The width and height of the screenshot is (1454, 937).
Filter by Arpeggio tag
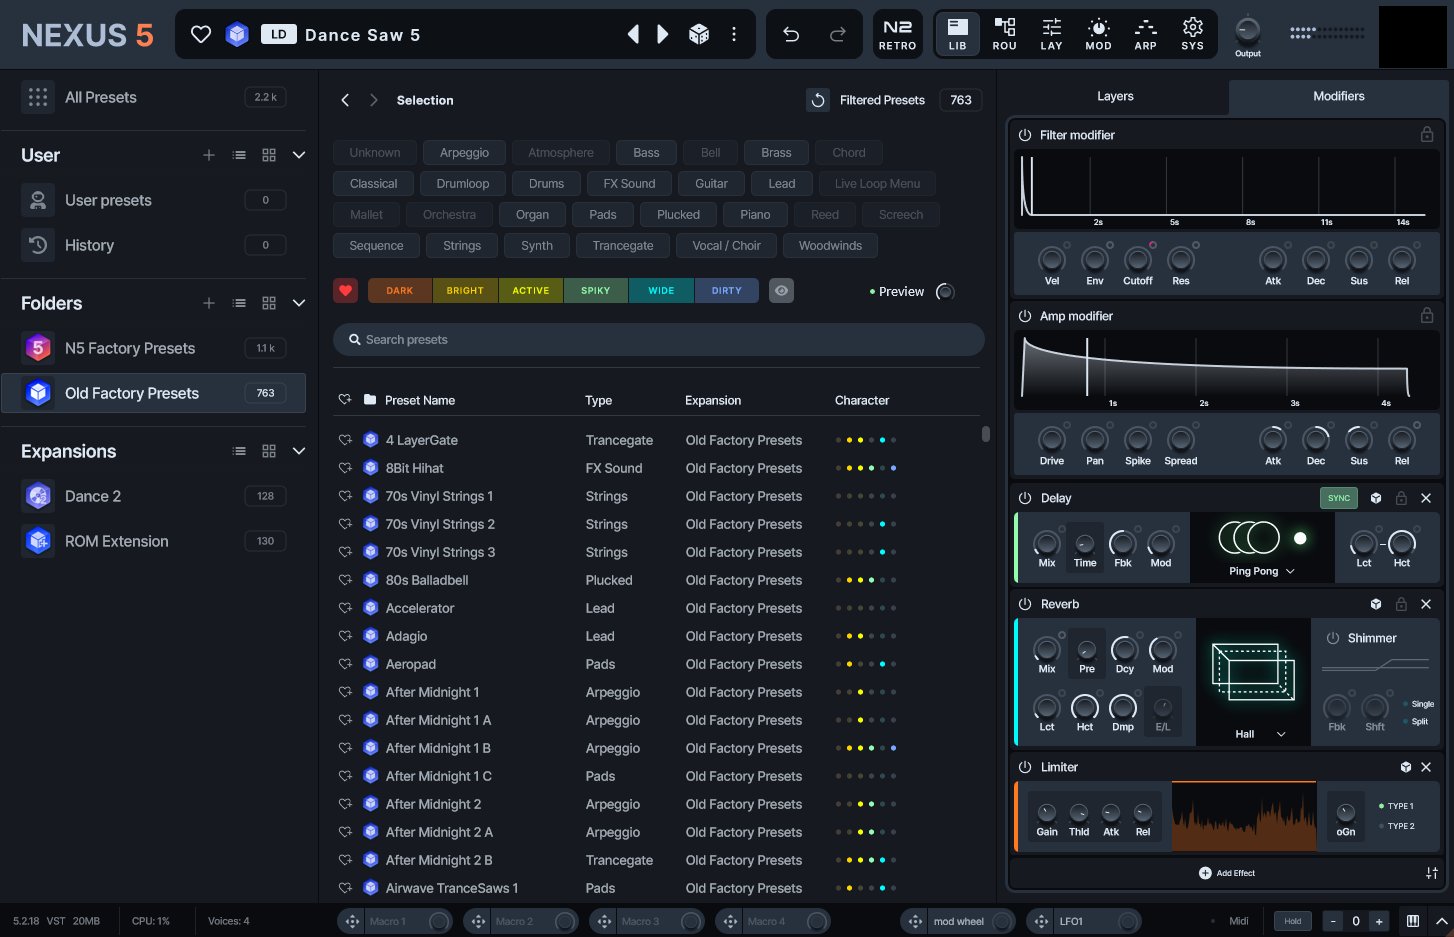464,153
